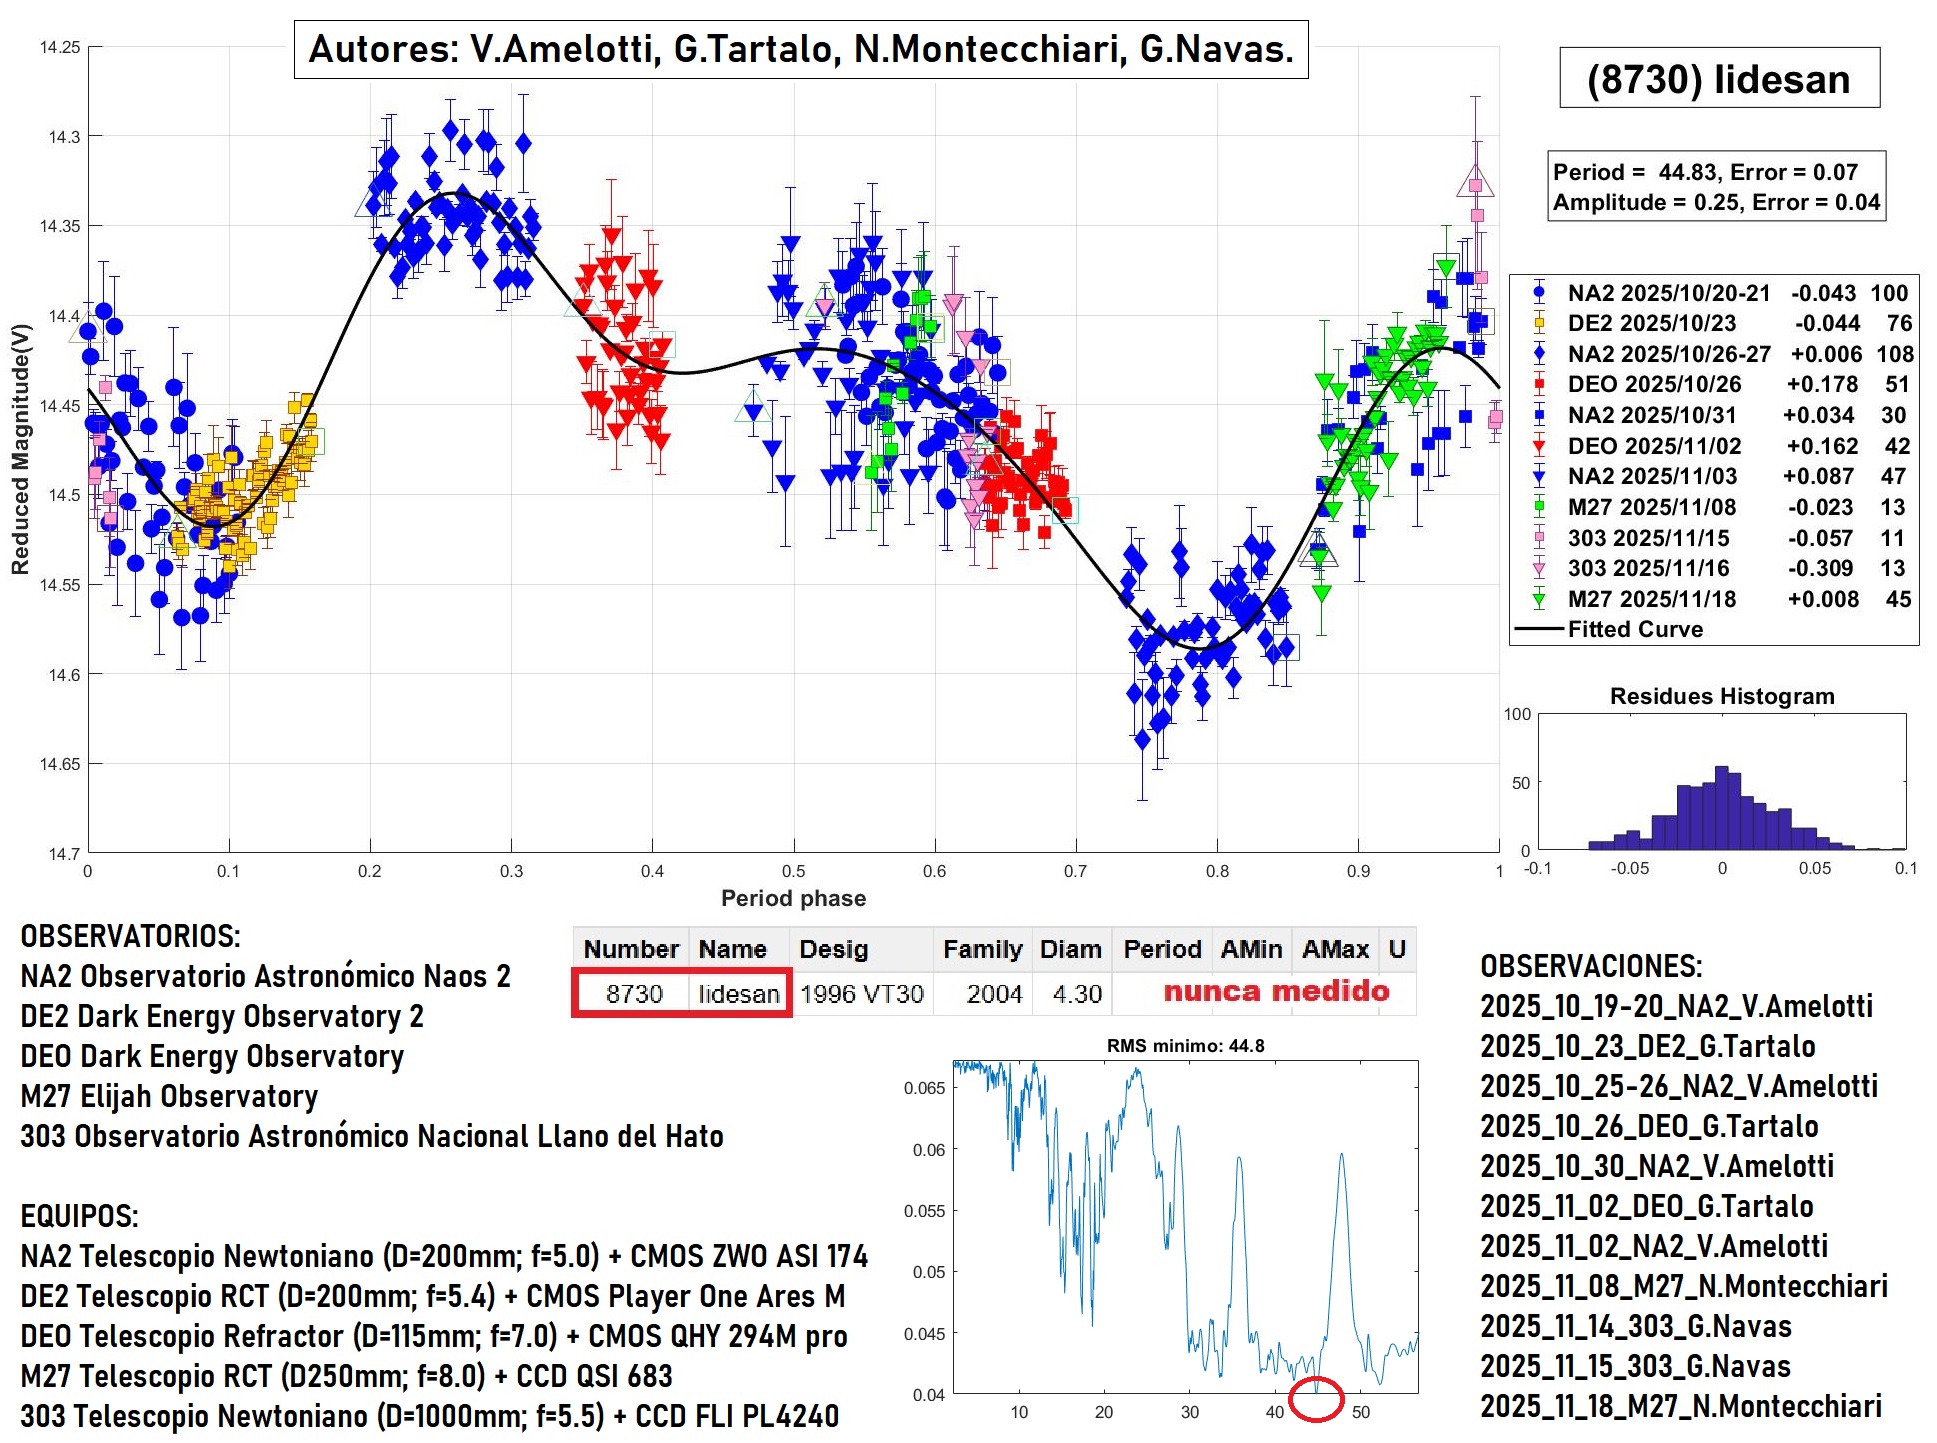Click the green triangle marker for M27 2025/11/18
The height and width of the screenshot is (1443, 1937).
1539,599
